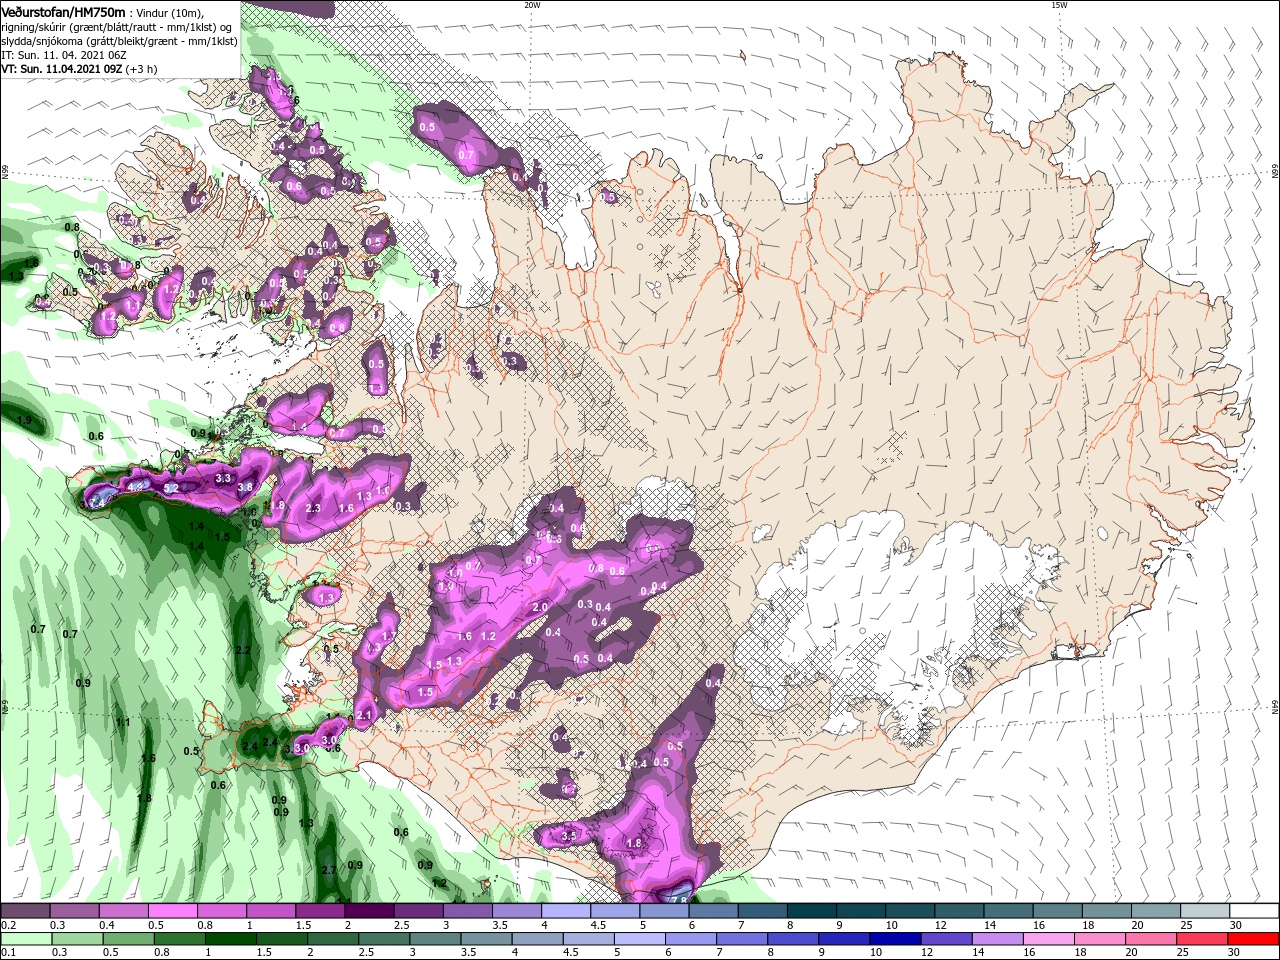Pick the dark teal top-row swatch starting at 8

tap(811, 911)
